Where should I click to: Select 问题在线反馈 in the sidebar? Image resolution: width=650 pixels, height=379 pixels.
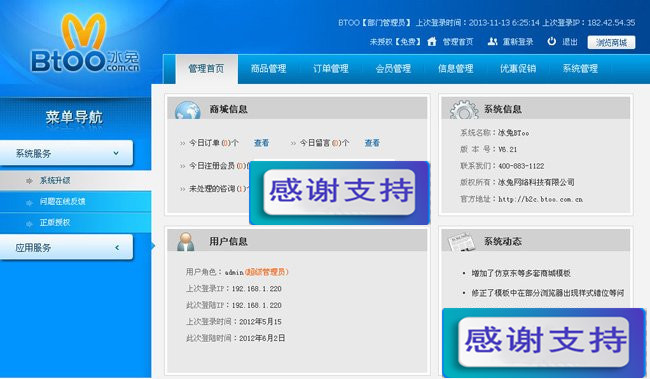62,202
